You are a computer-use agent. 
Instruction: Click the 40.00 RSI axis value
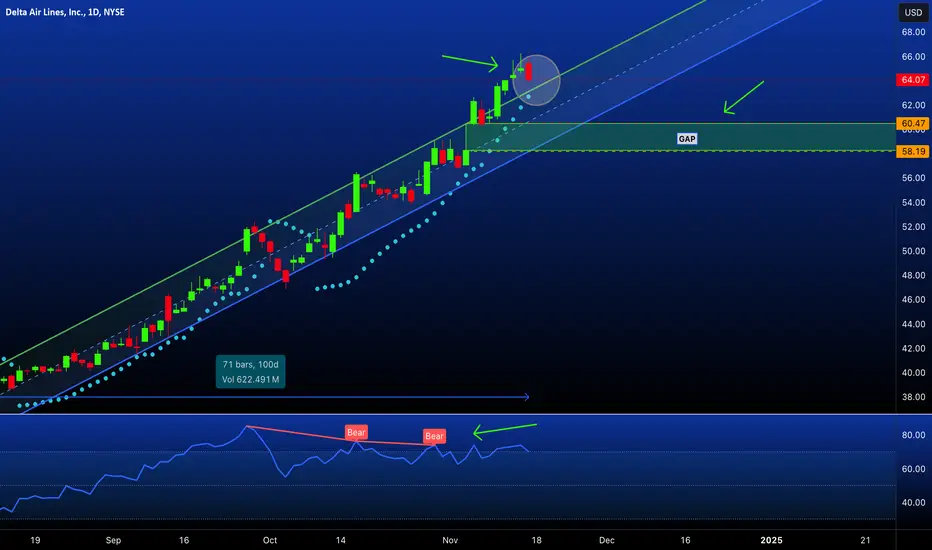913,502
